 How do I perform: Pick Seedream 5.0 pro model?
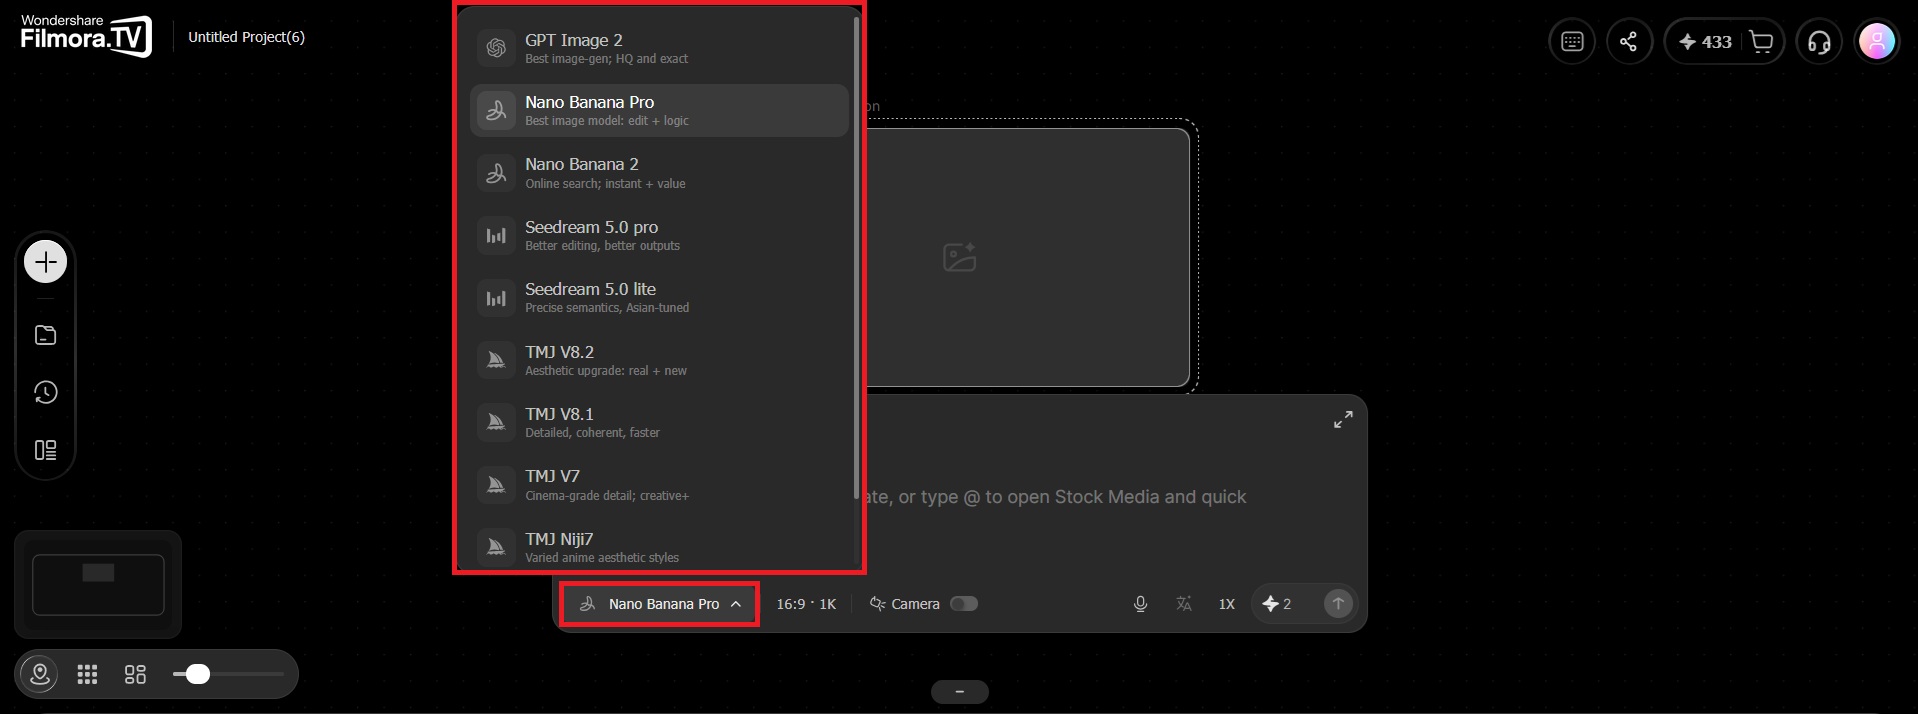point(659,235)
